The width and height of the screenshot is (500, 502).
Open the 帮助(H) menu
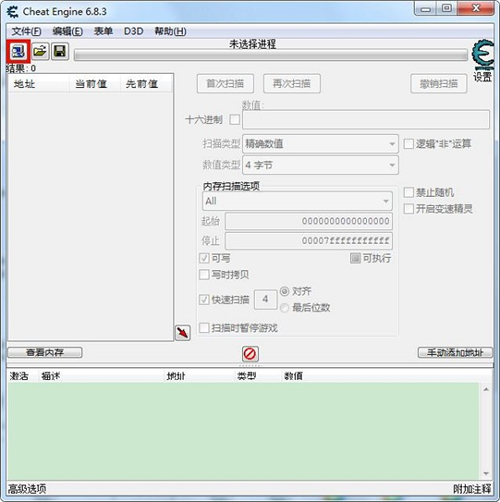click(x=170, y=31)
